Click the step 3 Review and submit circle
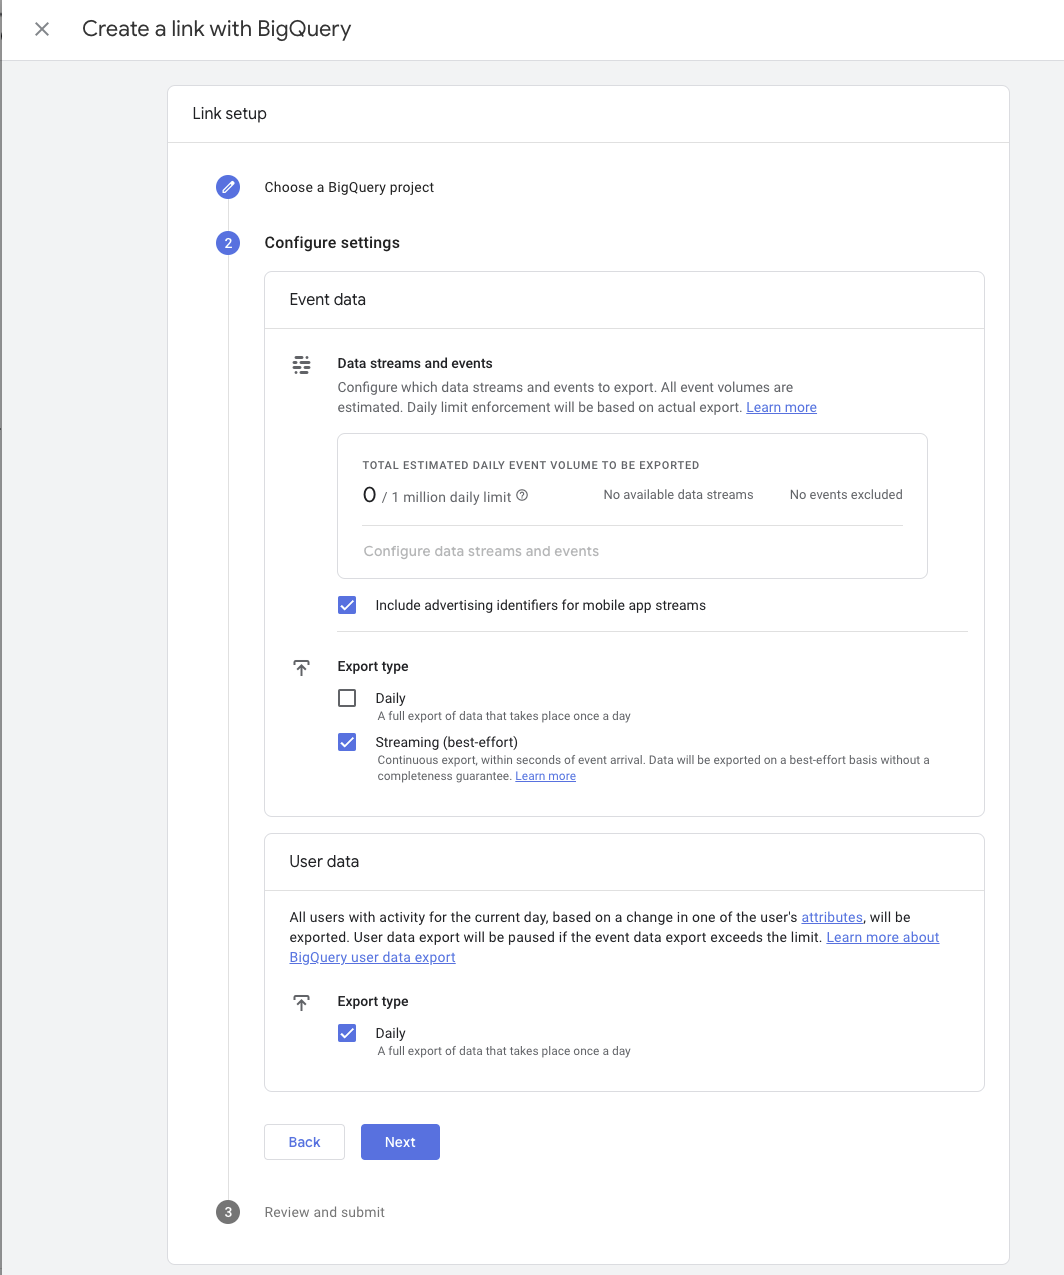This screenshot has height=1275, width=1064. [227, 1212]
